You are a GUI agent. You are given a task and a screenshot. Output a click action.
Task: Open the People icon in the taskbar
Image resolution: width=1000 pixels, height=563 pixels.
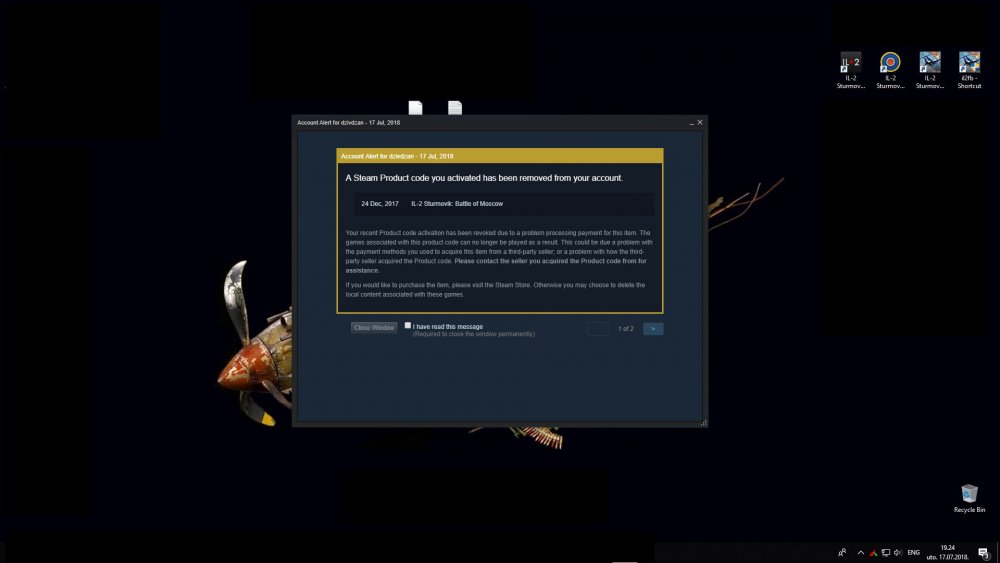pos(842,552)
